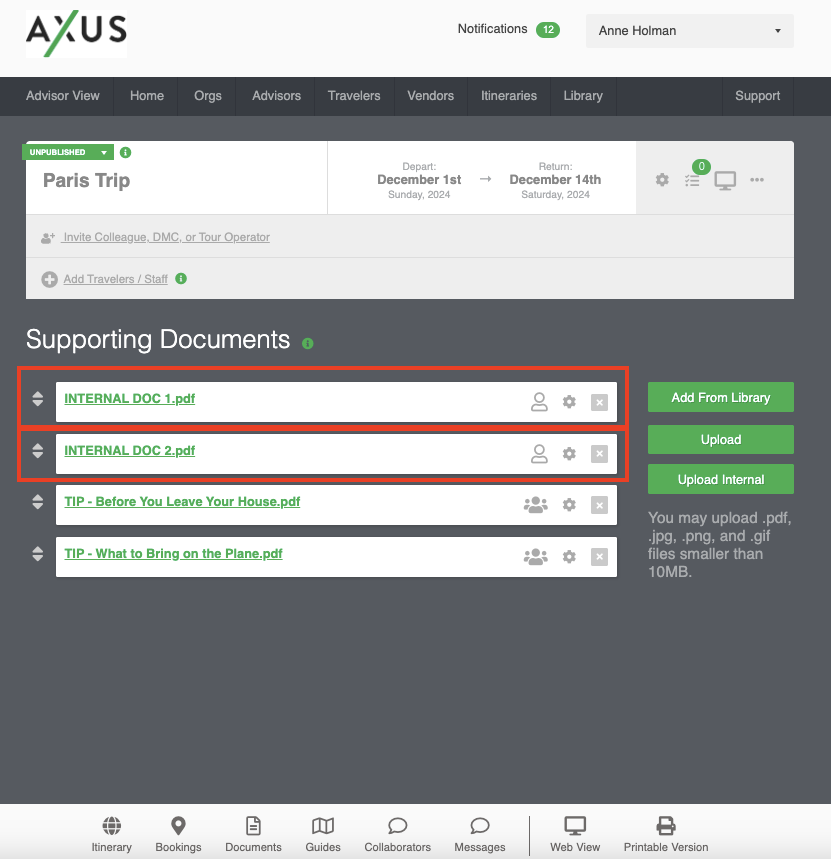831x859 pixels.
Task: Remove TIP - What to Bring on the Plane.pdf
Action: pyautogui.click(x=599, y=557)
